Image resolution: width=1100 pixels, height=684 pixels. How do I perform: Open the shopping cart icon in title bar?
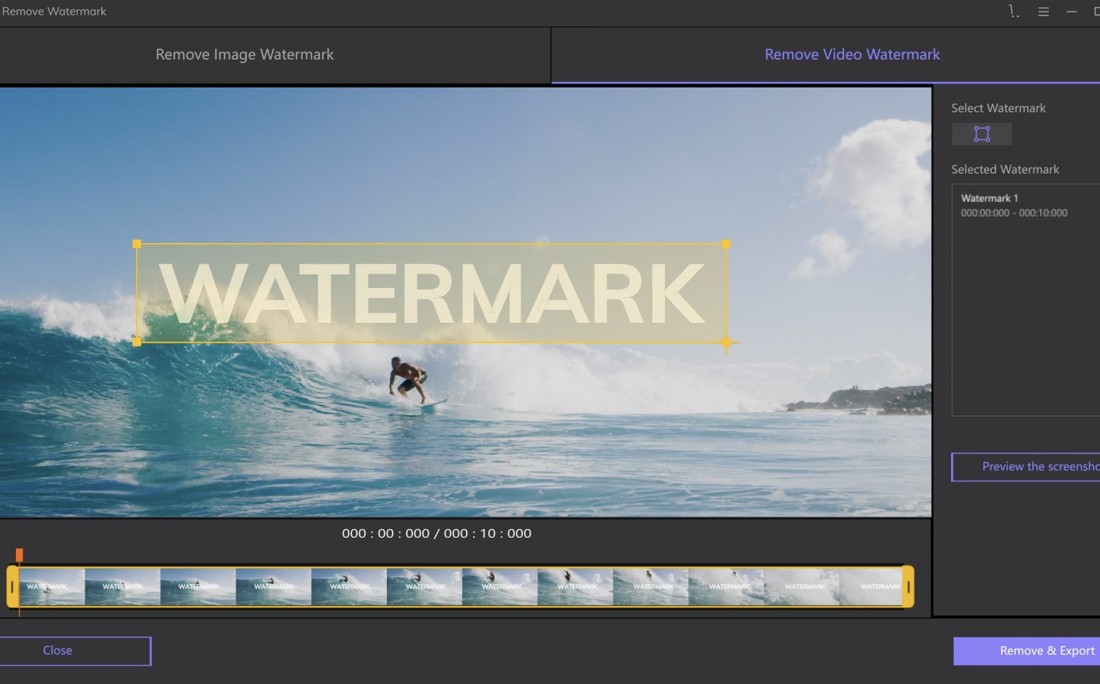point(1014,12)
